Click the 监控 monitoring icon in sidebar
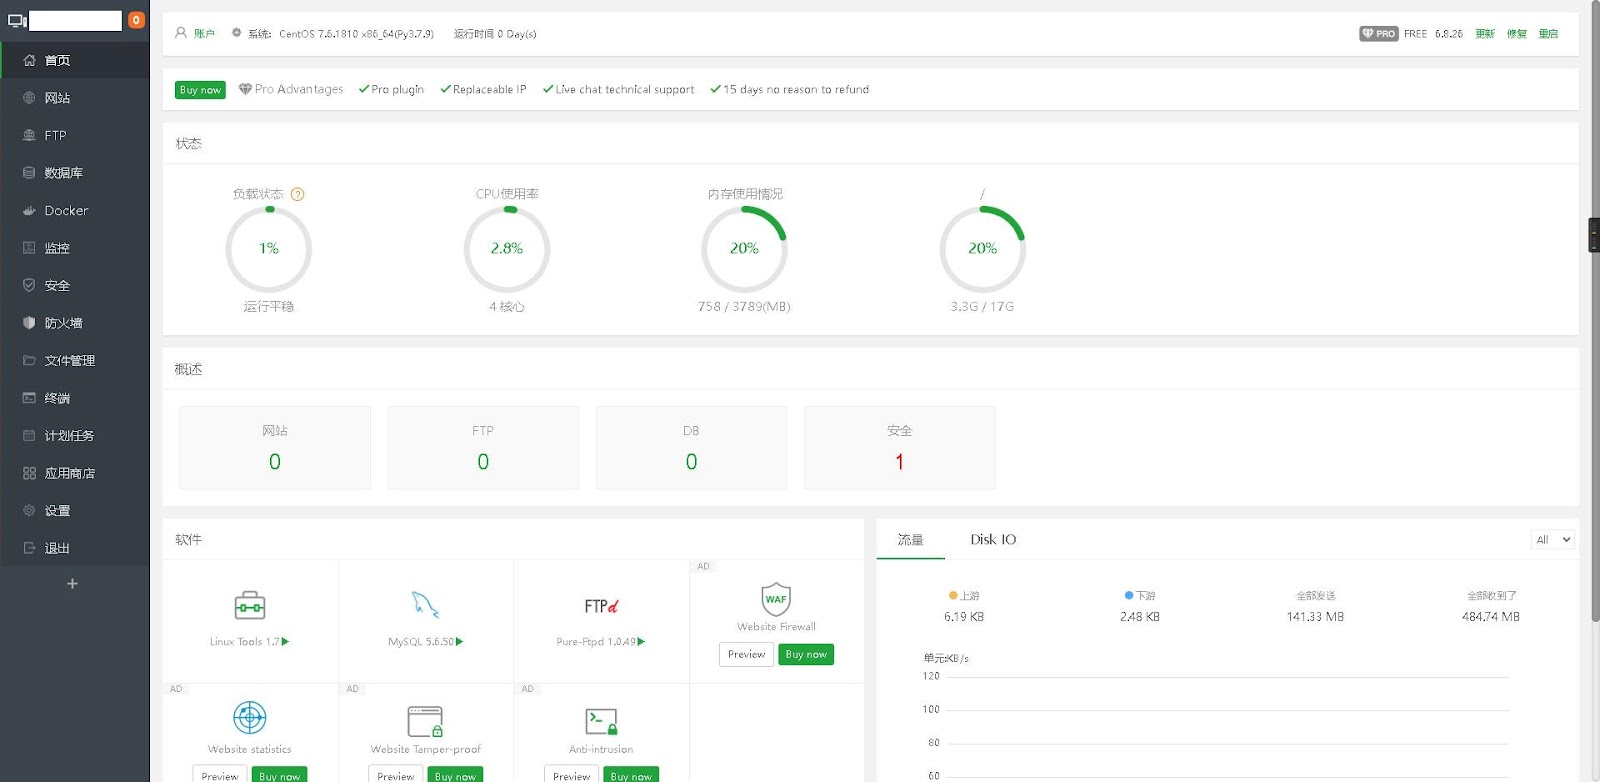Viewport: 1600px width, 782px height. 29,248
